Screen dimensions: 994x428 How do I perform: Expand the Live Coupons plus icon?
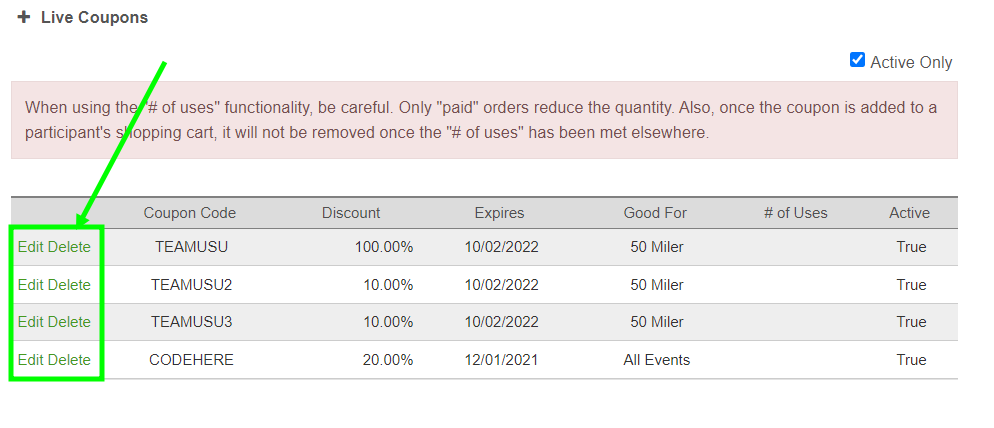point(24,18)
